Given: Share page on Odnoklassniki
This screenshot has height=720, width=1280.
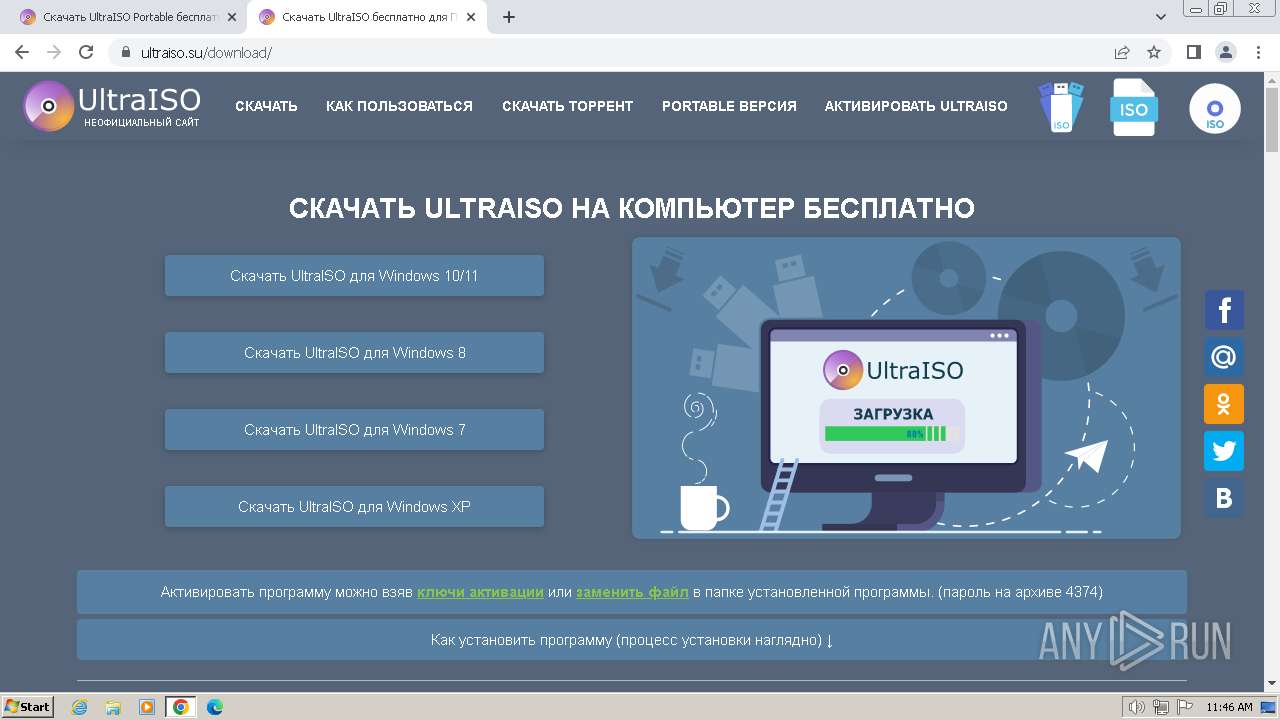Looking at the screenshot, I should pyautogui.click(x=1224, y=404).
